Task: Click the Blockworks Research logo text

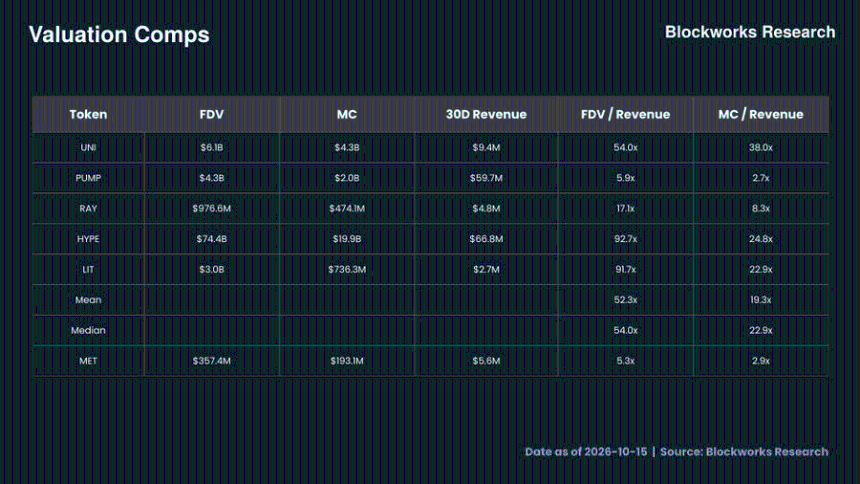Action: (750, 32)
